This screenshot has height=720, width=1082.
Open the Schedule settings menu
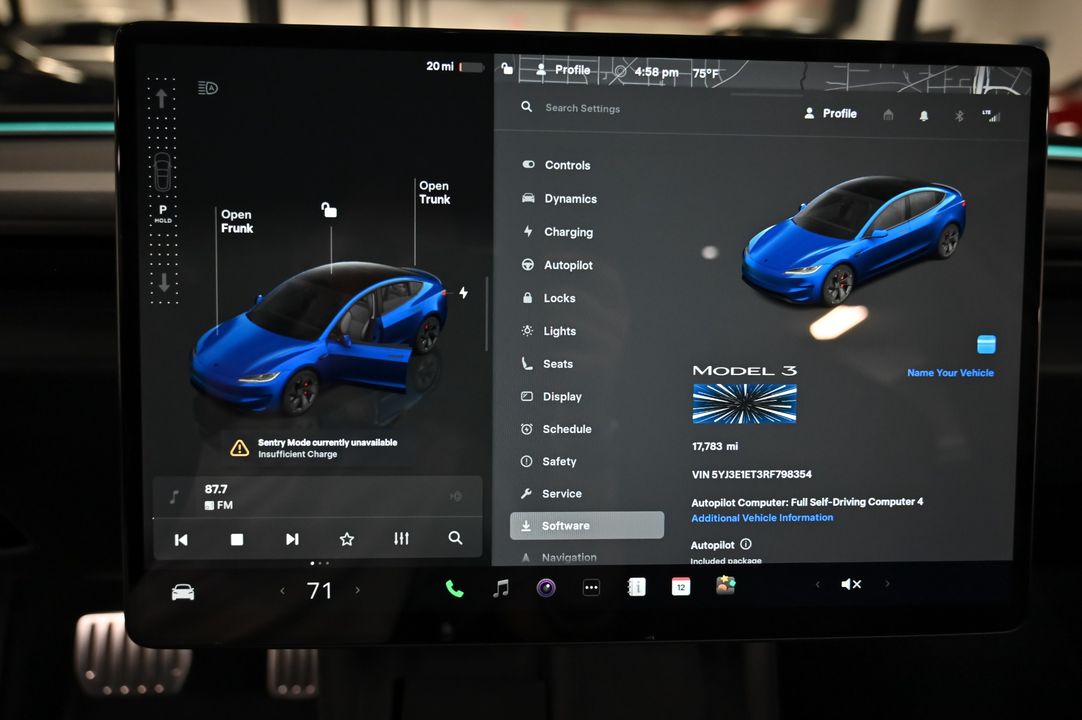point(557,429)
